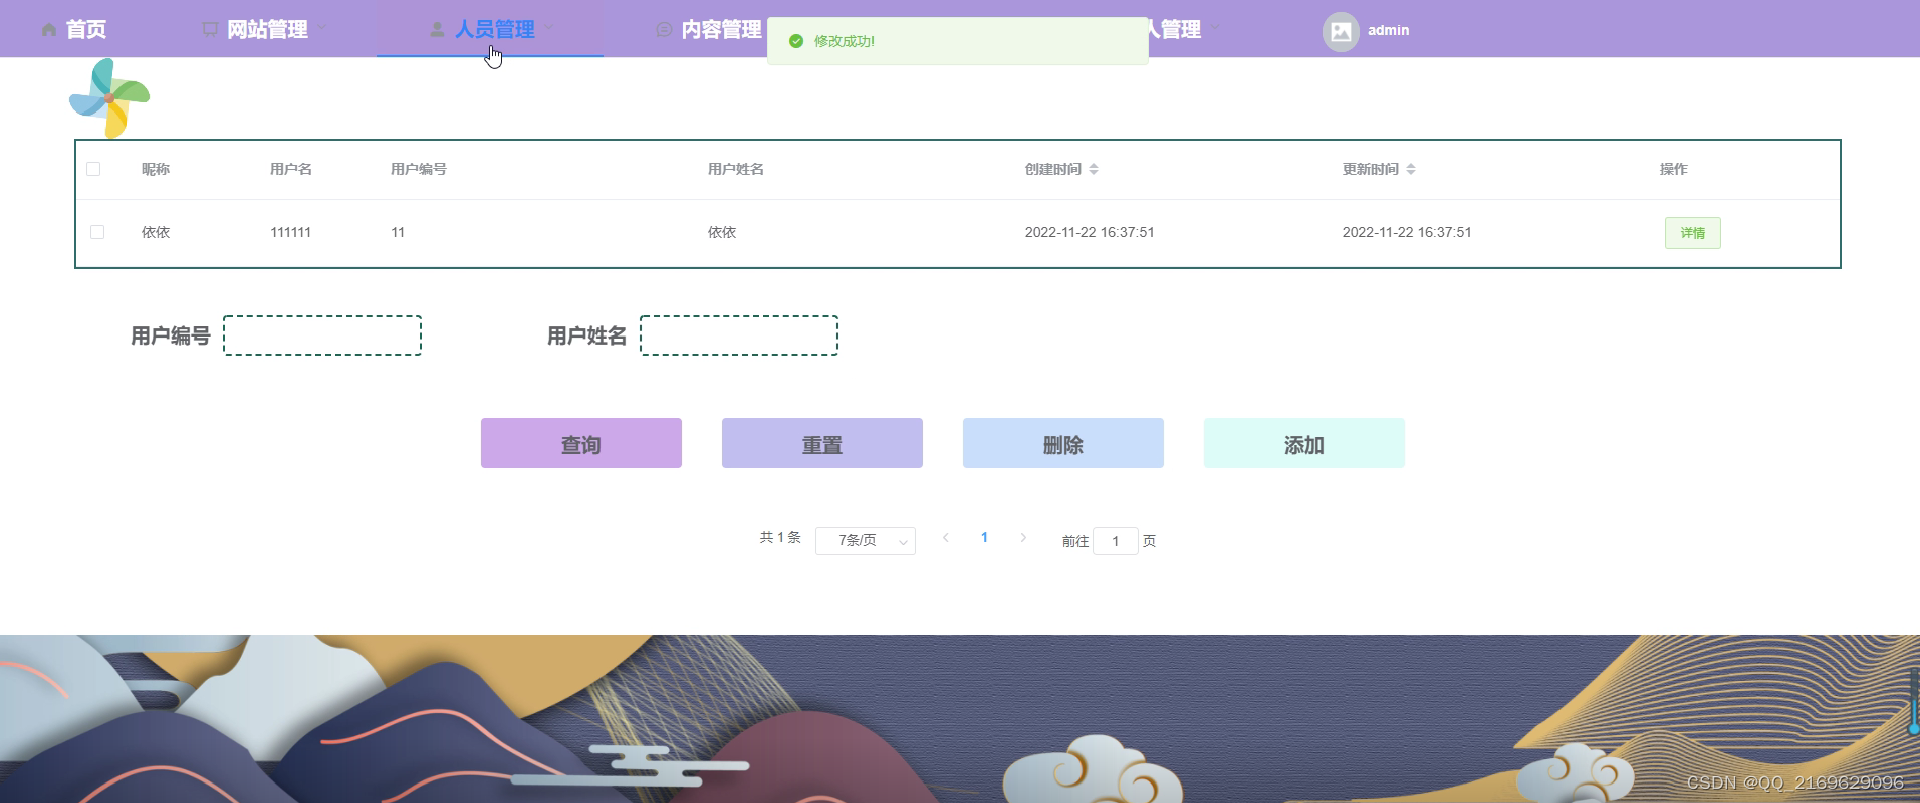Viewport: 1920px width, 803px height.
Task: Open the 首页 menu item
Action: (74, 29)
